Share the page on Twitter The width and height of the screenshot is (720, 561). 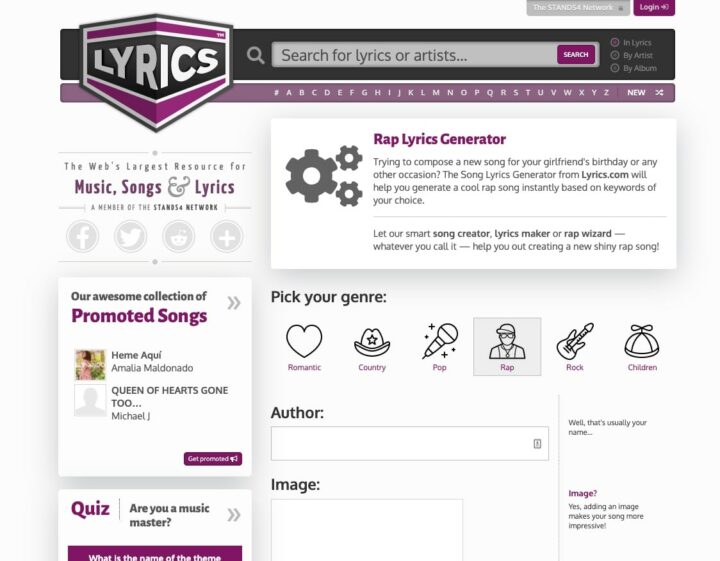pyautogui.click(x=130, y=236)
